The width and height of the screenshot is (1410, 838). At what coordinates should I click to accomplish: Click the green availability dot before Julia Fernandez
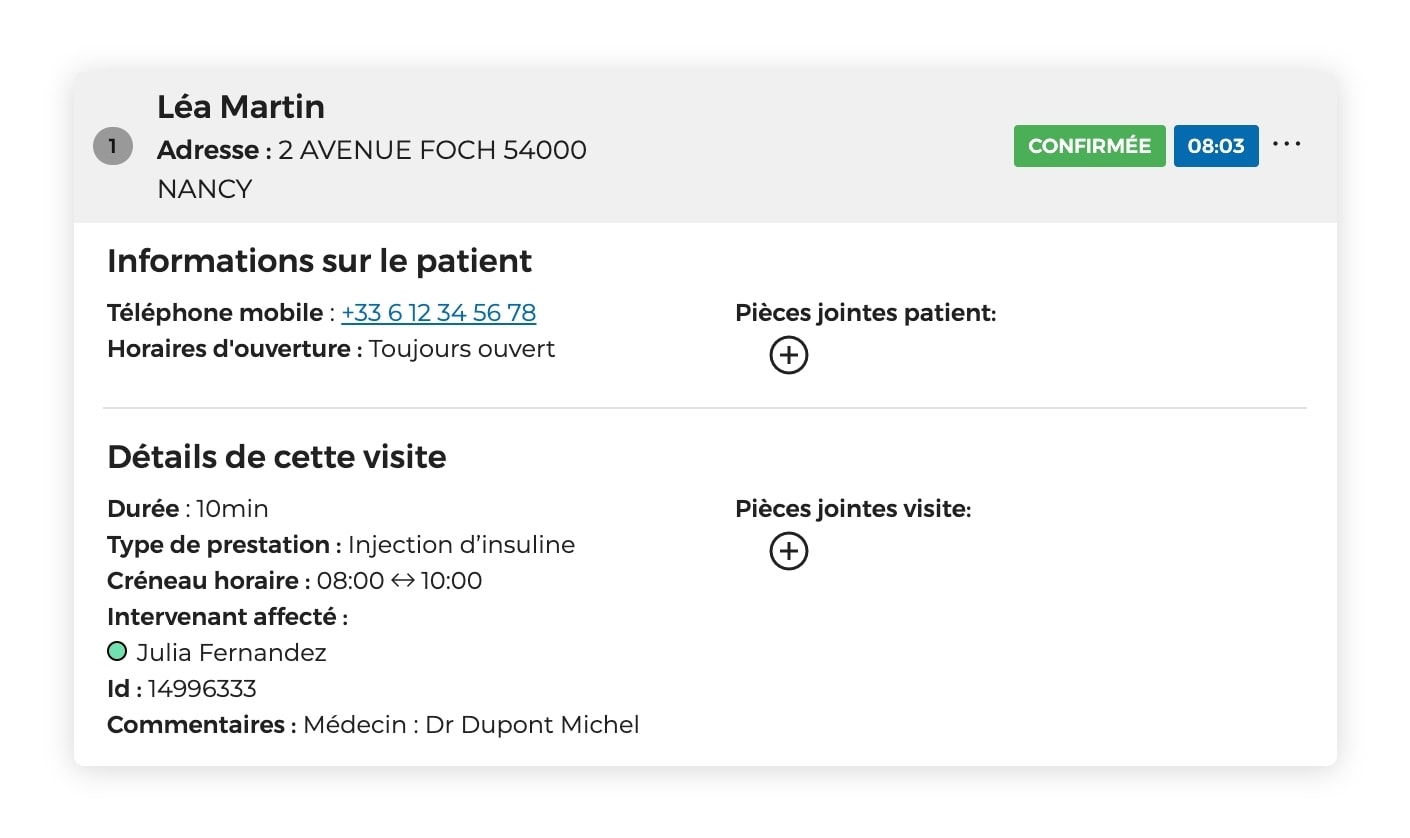117,651
